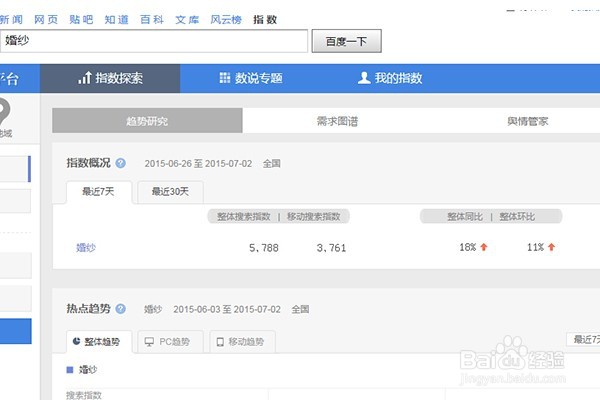Click the location pin icon above 地域

3,111
